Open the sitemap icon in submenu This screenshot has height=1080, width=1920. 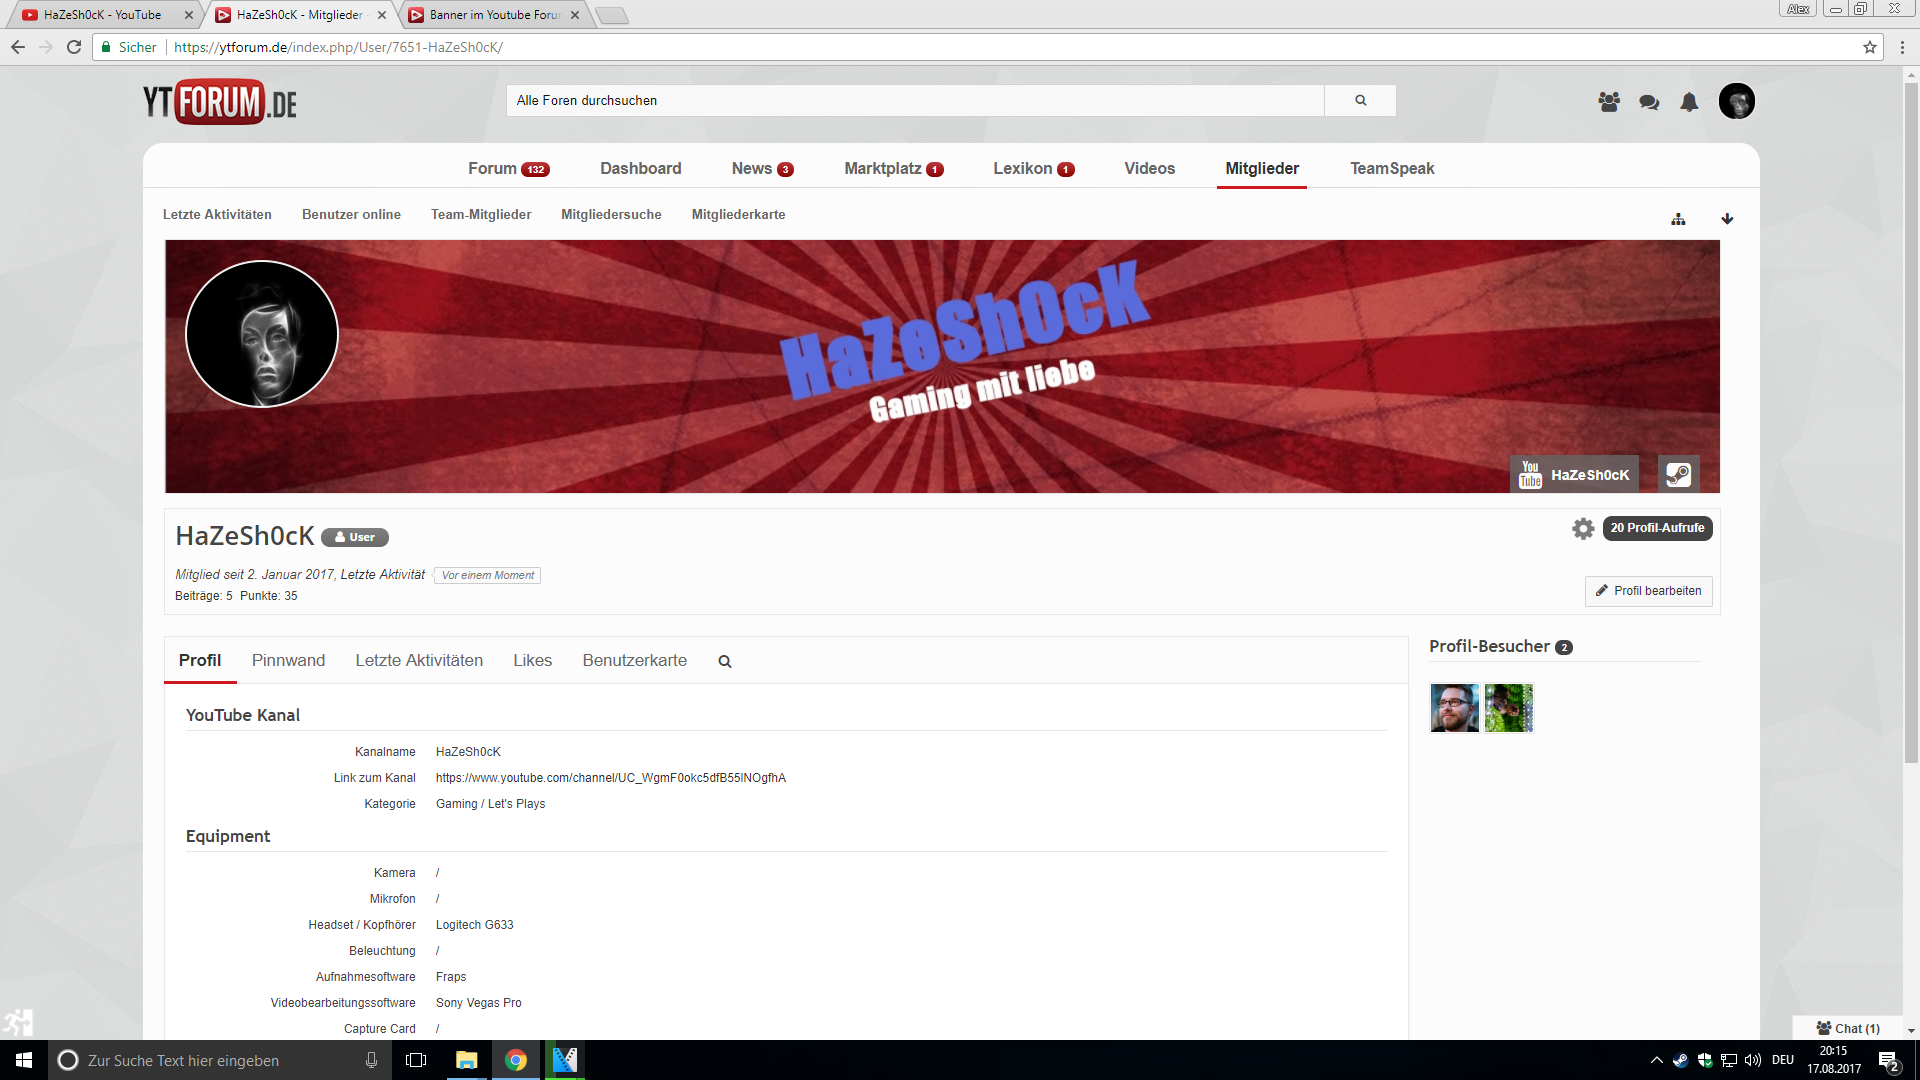pyautogui.click(x=1678, y=219)
